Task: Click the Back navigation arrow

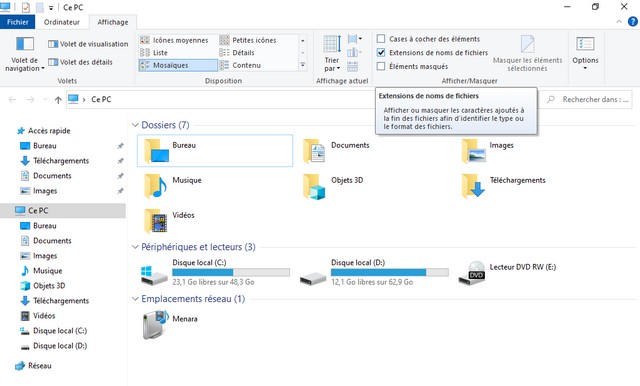Action: tap(12, 100)
